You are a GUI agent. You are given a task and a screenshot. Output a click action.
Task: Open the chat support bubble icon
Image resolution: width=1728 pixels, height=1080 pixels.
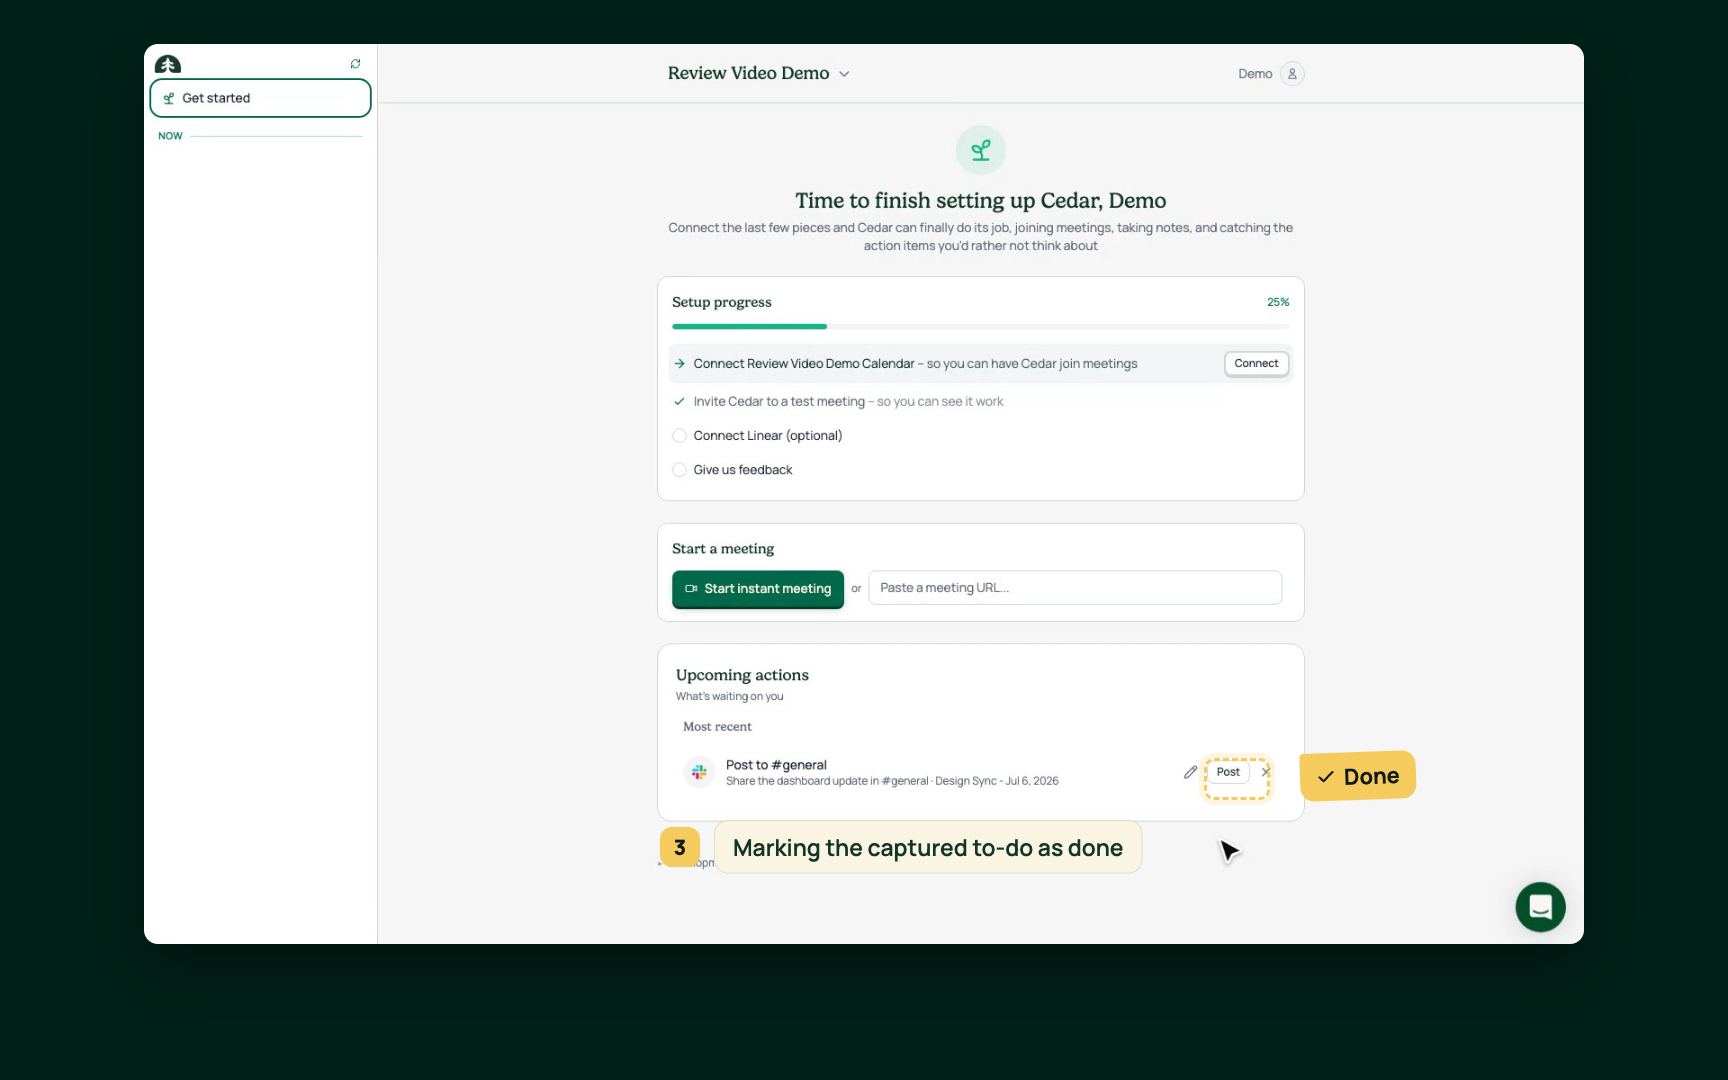[x=1540, y=907]
